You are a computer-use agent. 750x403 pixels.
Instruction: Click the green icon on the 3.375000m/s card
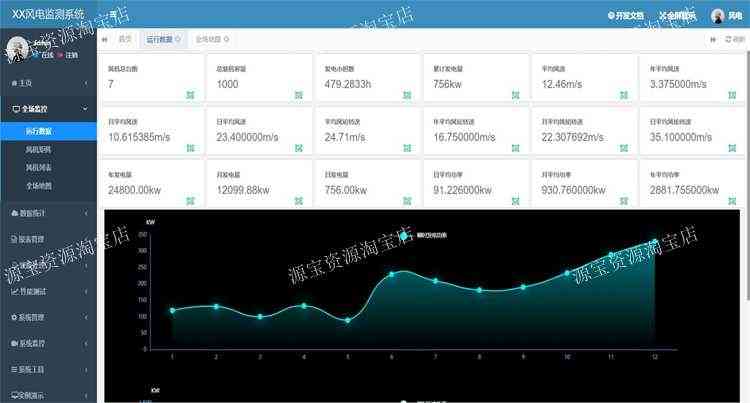(x=732, y=95)
